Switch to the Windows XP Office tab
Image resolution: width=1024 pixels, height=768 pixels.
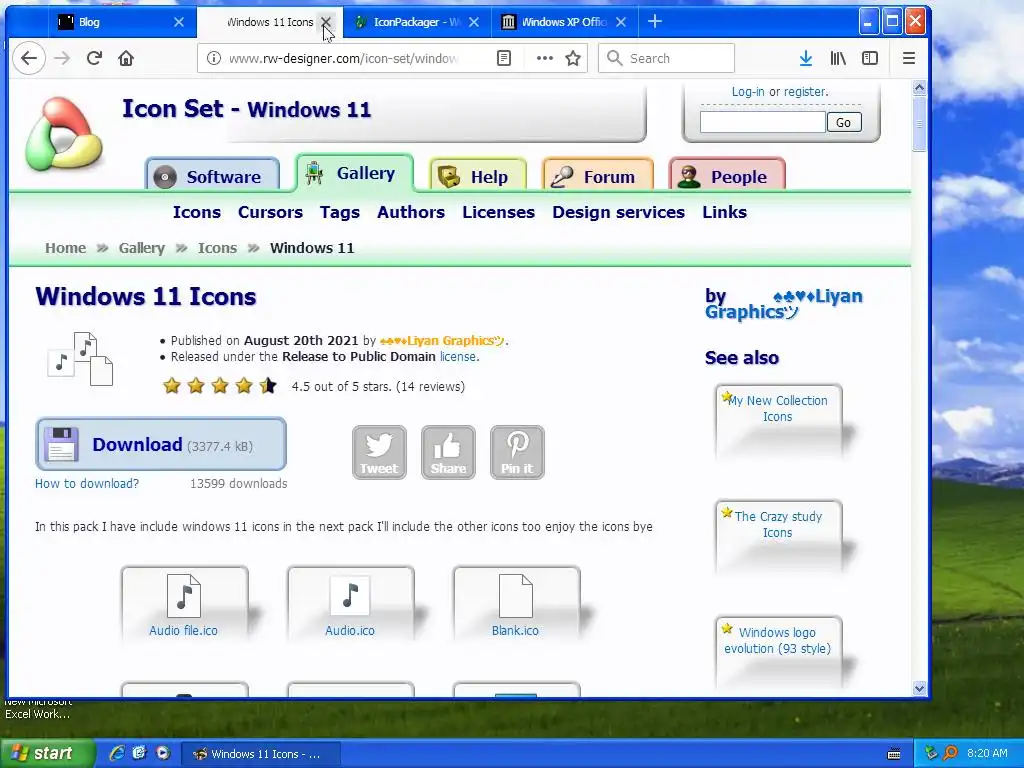(x=564, y=22)
